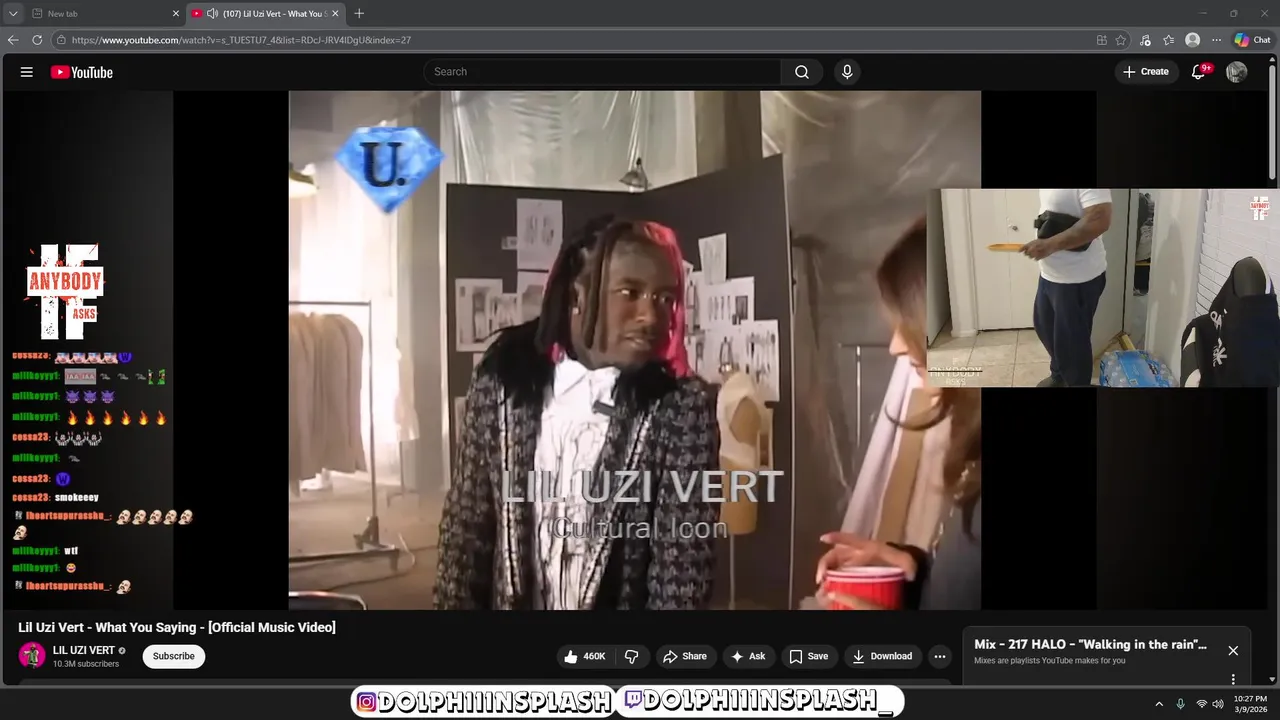This screenshot has height=720, width=1280.
Task: Download the video
Action: click(882, 656)
